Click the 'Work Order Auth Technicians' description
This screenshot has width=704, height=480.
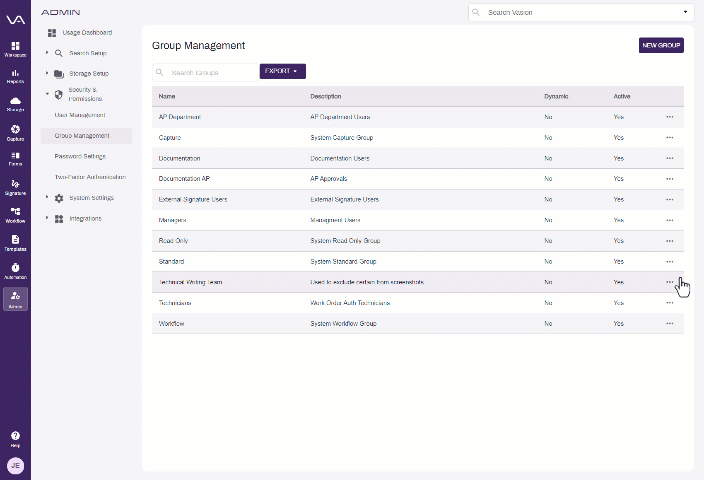click(x=350, y=303)
